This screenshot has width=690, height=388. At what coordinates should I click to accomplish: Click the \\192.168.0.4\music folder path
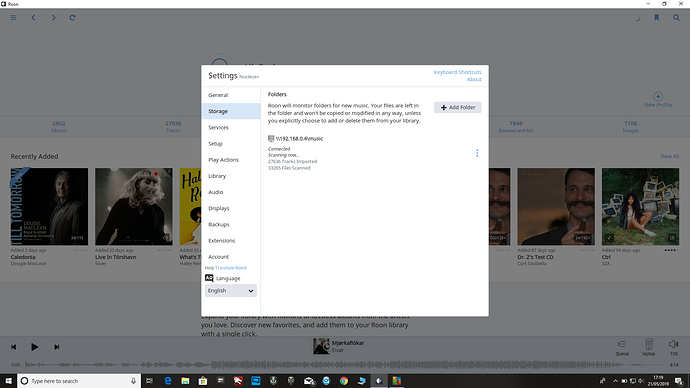coord(299,139)
